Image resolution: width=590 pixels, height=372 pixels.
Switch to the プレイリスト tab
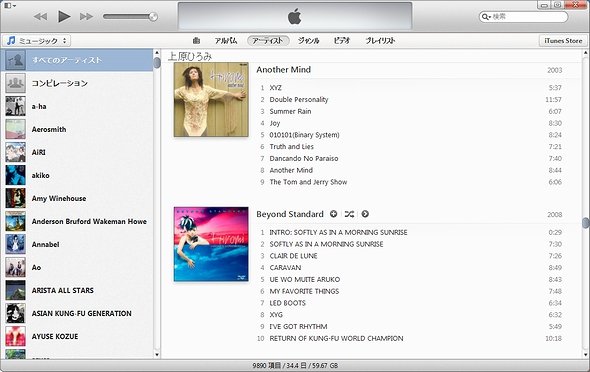[x=380, y=41]
